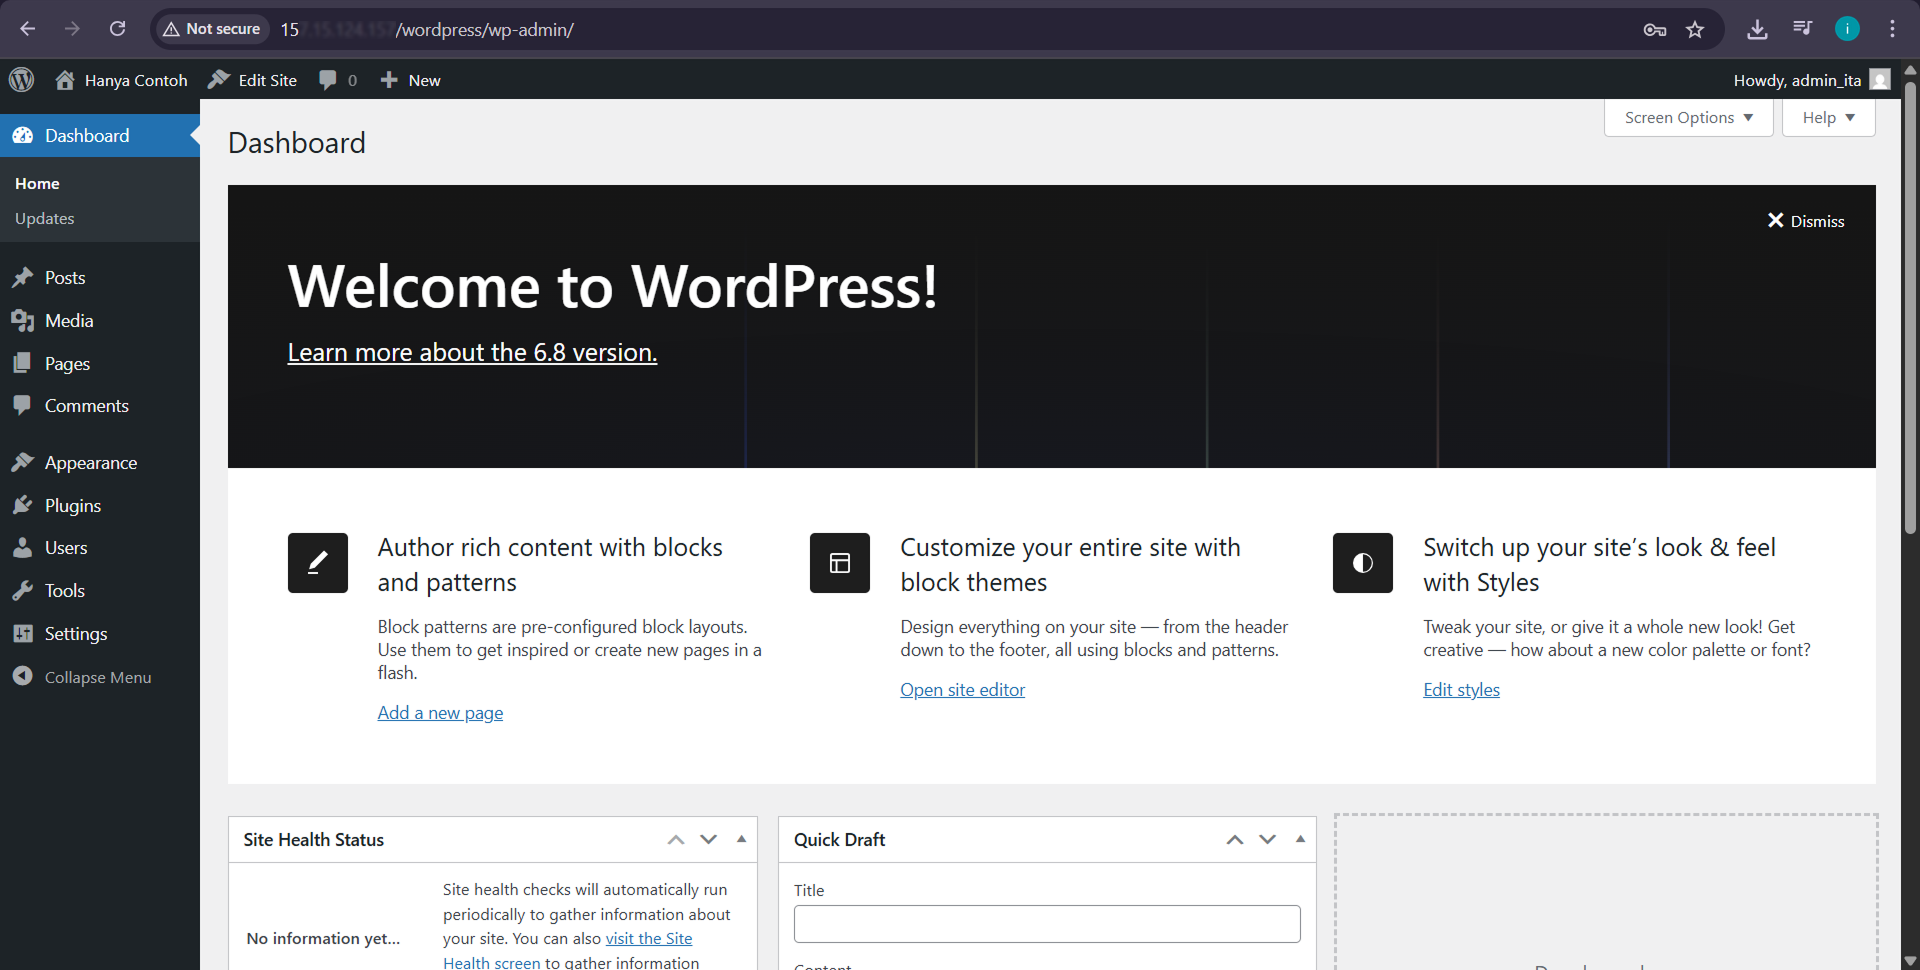Screen dimensions: 1920x970
Task: Open the New menu in admin bar
Action: pos(409,79)
